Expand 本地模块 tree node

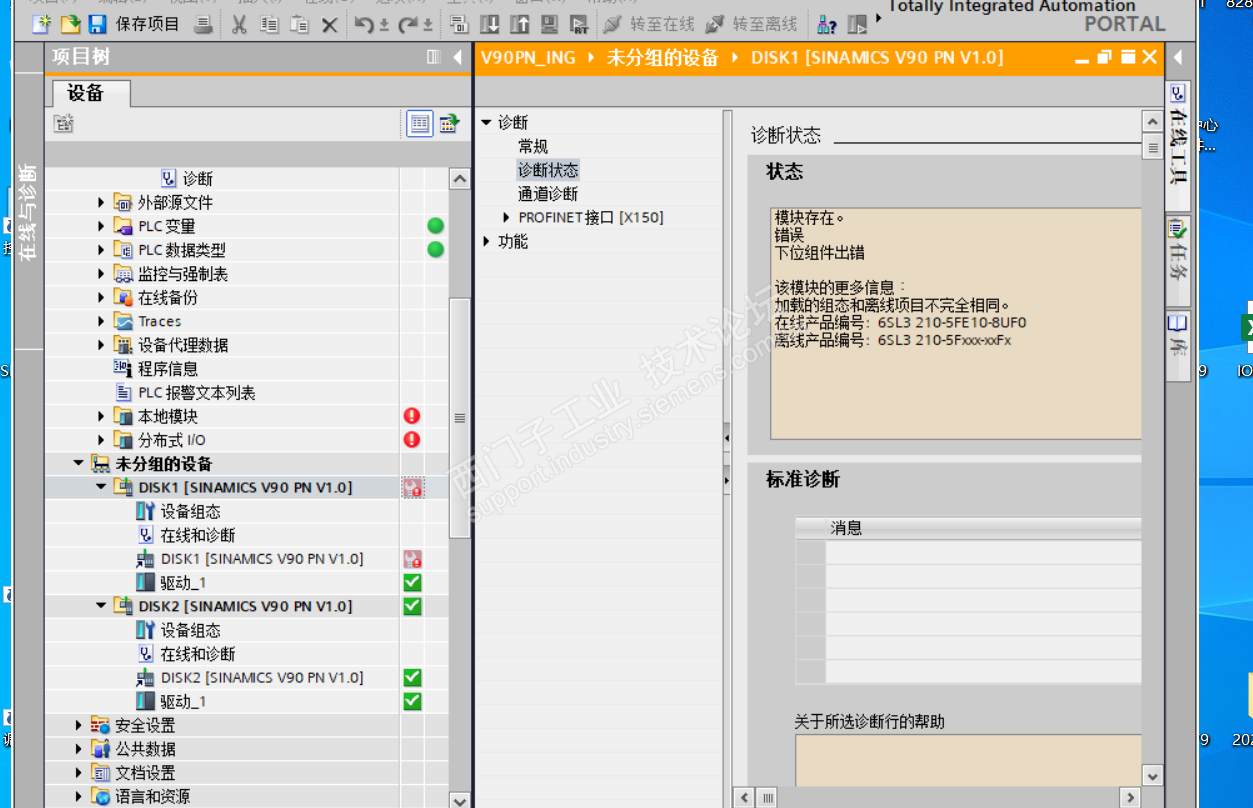point(101,416)
